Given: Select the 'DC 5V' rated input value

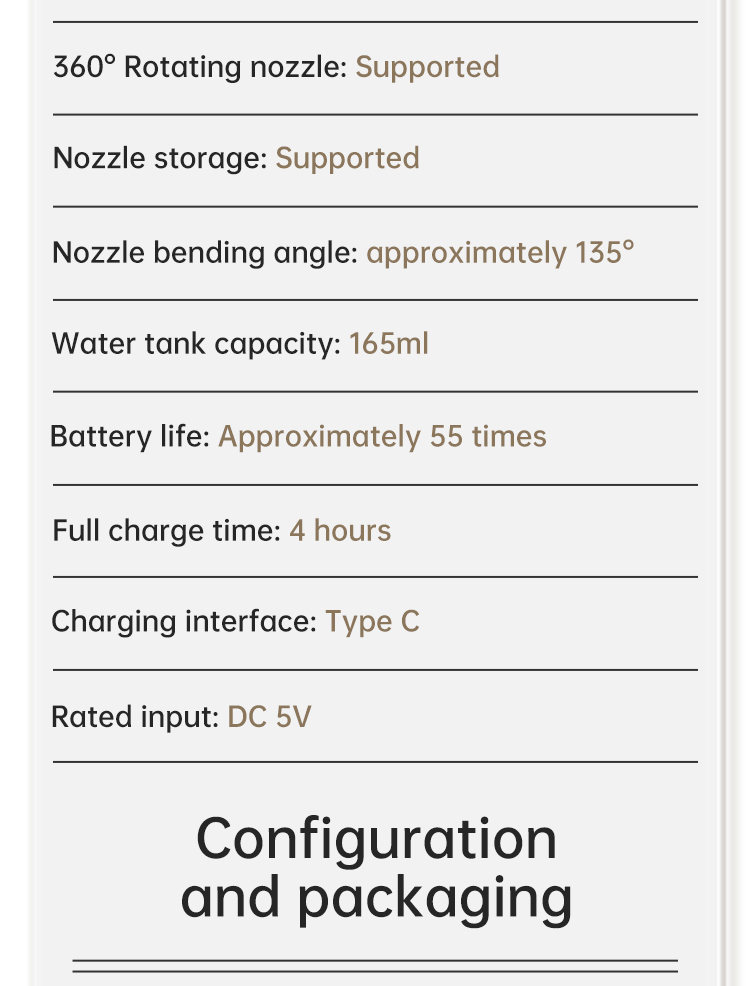Looking at the screenshot, I should (269, 716).
